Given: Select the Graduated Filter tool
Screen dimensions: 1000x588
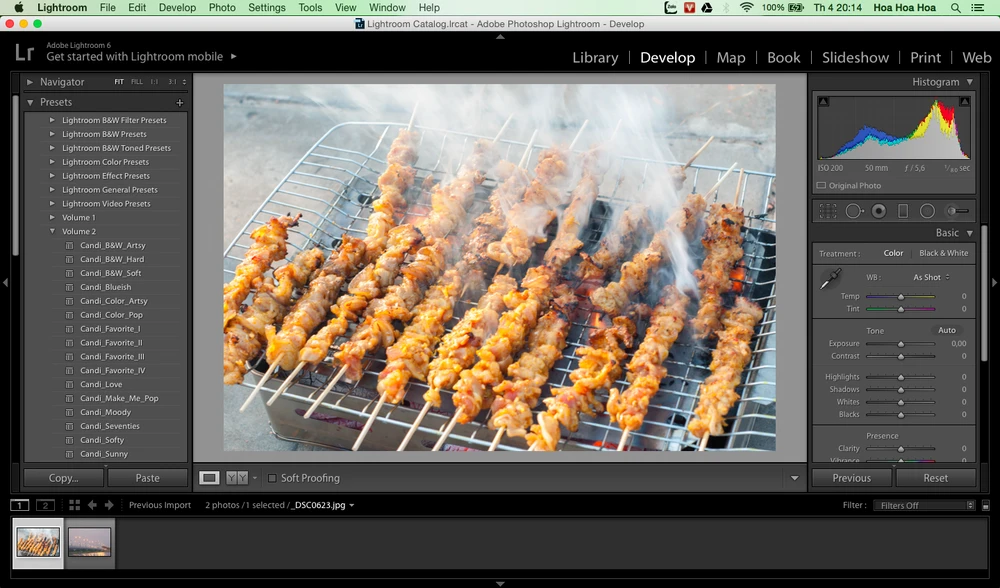Looking at the screenshot, I should point(903,210).
